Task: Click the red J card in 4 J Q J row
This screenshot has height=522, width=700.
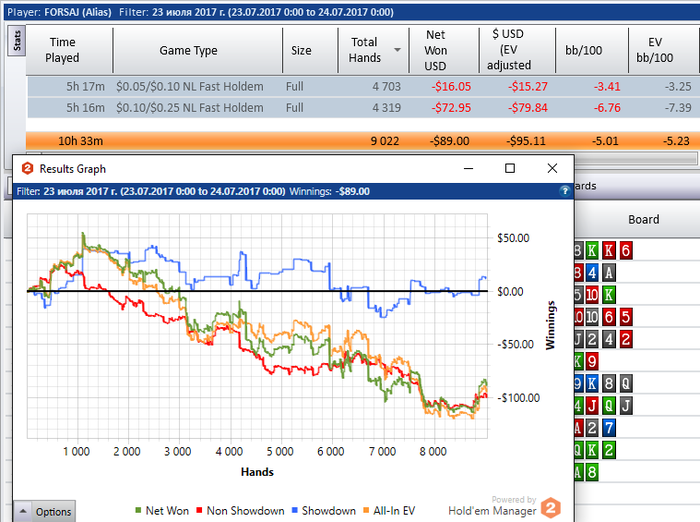Action: click(592, 406)
